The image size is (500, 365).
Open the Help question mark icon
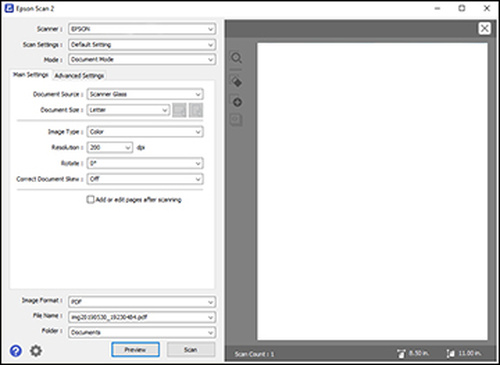(x=16, y=351)
